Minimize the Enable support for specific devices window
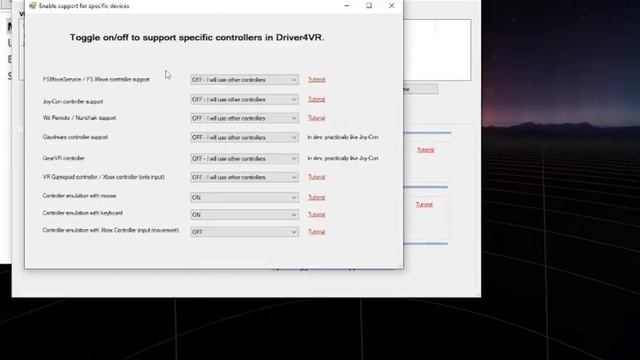 click(x=347, y=6)
